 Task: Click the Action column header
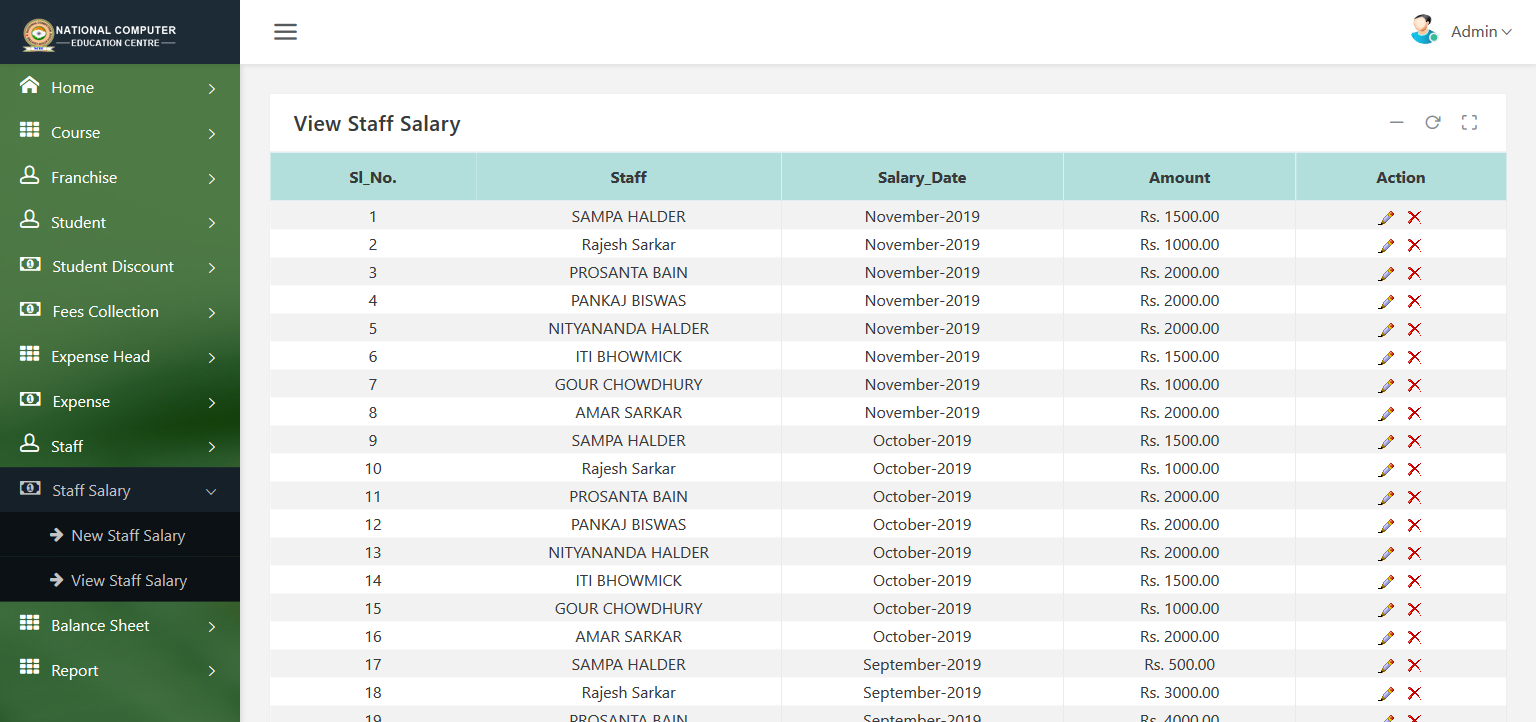point(1401,177)
